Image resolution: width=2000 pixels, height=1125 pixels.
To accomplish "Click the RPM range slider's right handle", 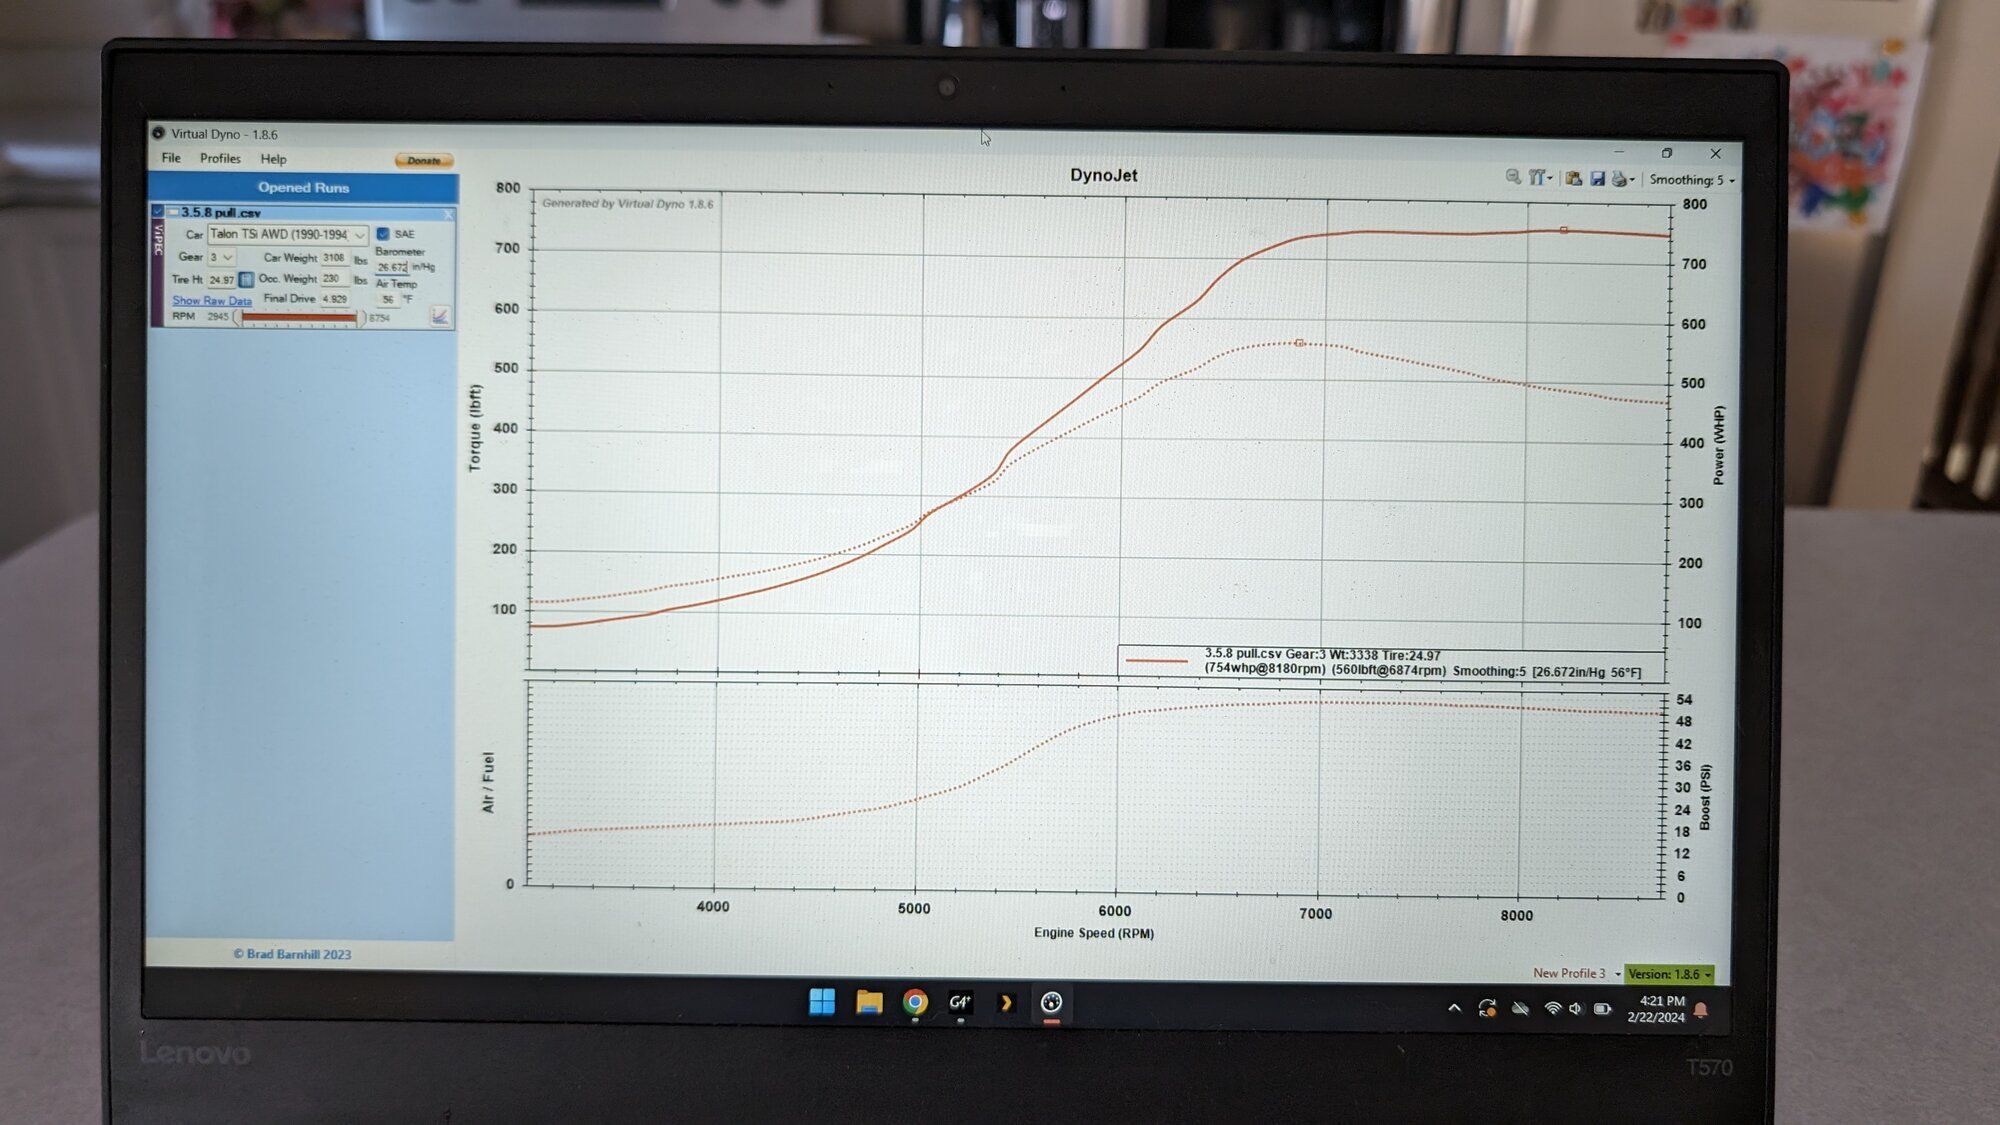I will 361,318.
